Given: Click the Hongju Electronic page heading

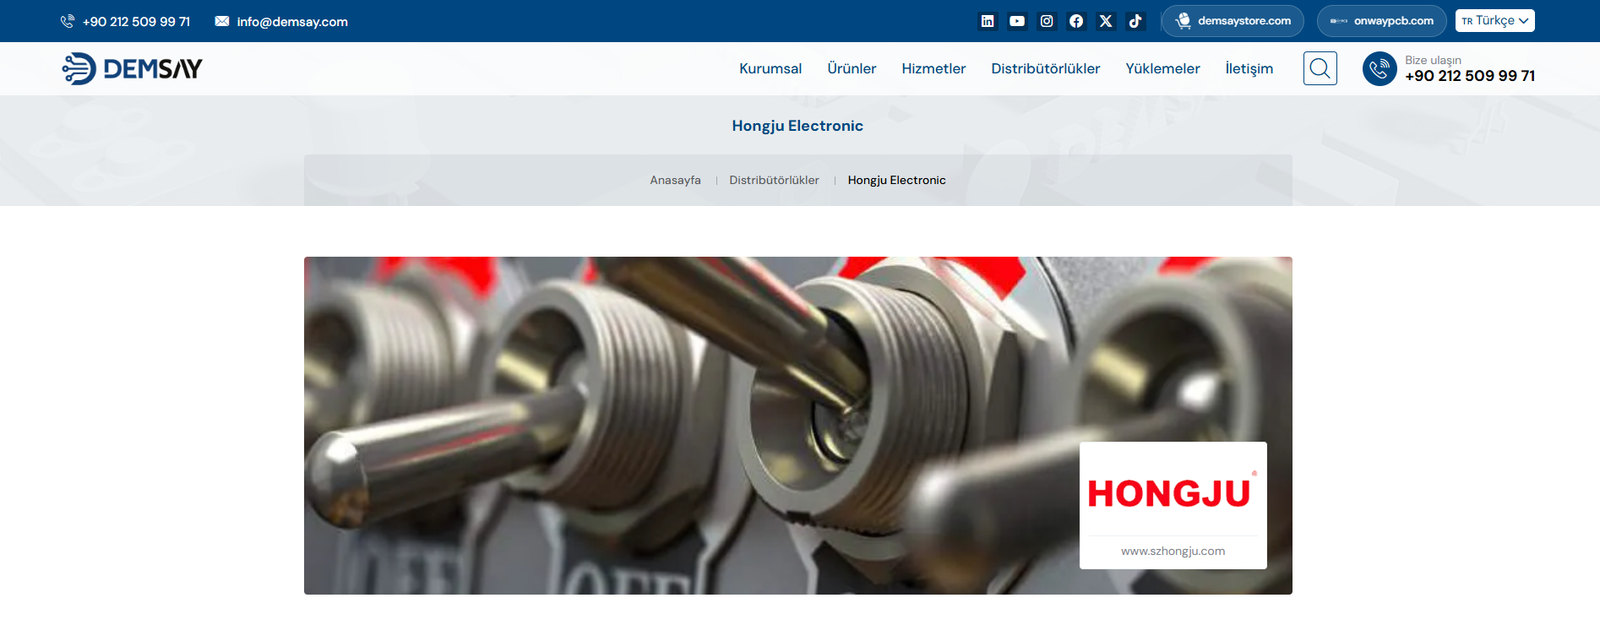Looking at the screenshot, I should (x=797, y=126).
